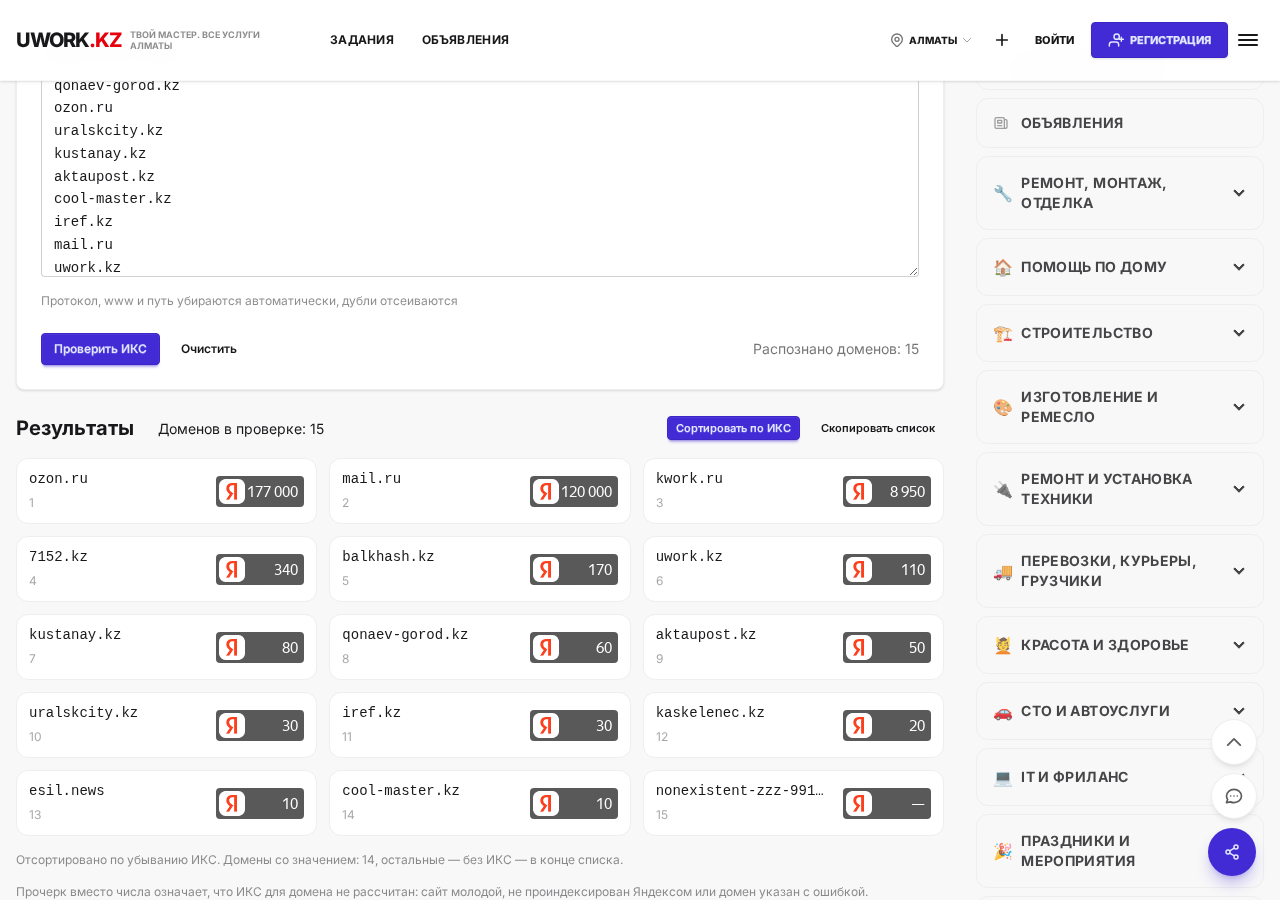The width and height of the screenshot is (1280, 900).
Task: Click the plug icon for Ремонт и установка техники
Action: coord(1002,489)
